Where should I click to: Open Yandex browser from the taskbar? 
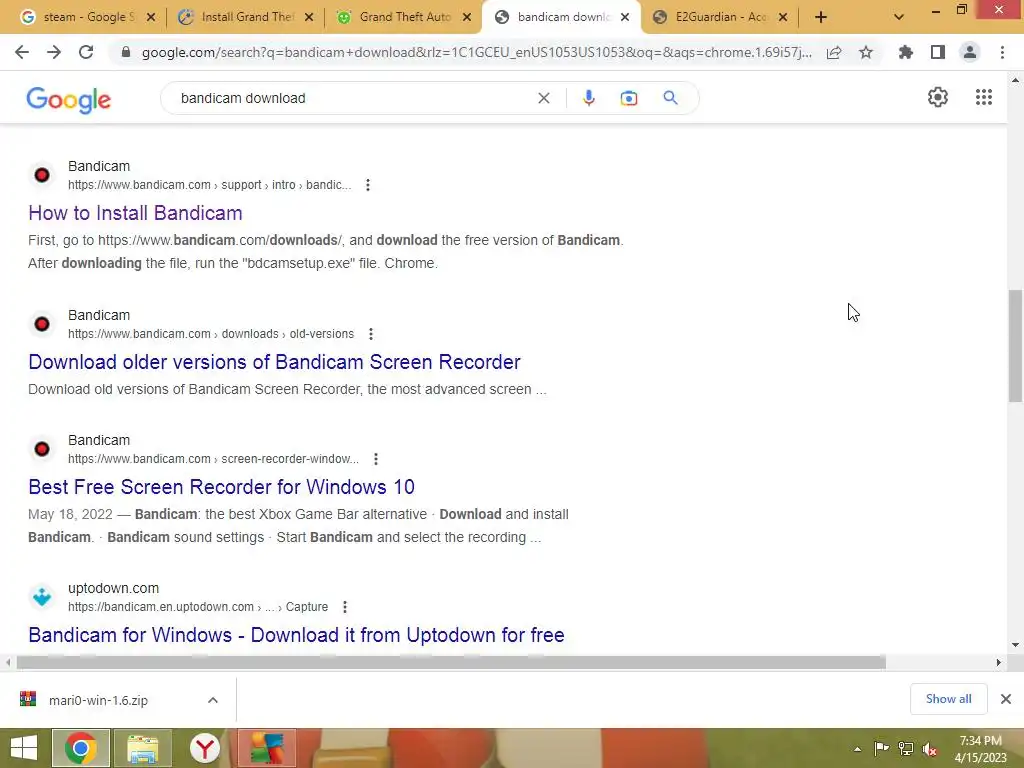204,748
